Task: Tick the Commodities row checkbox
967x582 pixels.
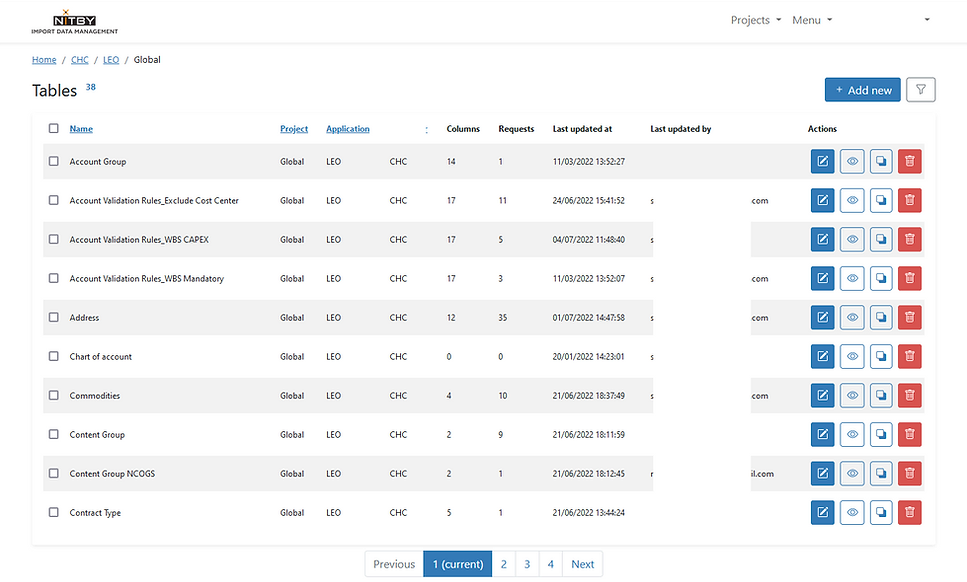Action: (x=54, y=395)
